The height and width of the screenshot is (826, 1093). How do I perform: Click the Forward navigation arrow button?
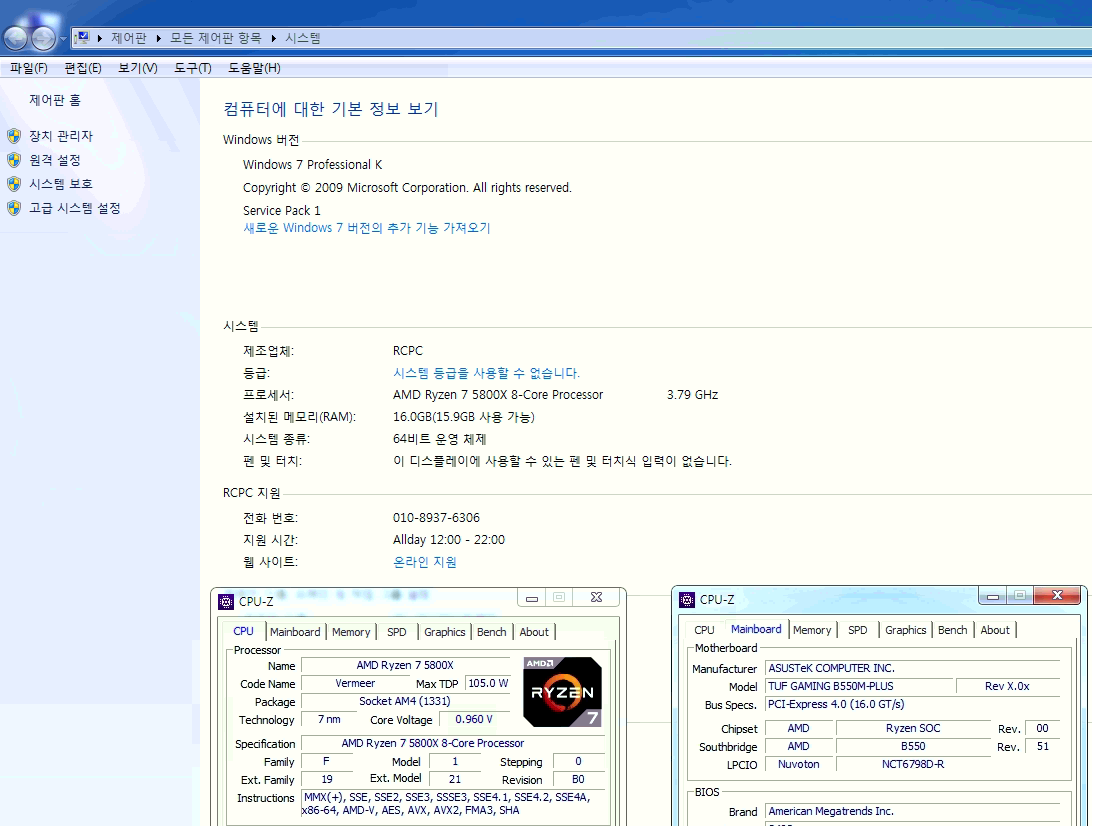click(x=43, y=38)
